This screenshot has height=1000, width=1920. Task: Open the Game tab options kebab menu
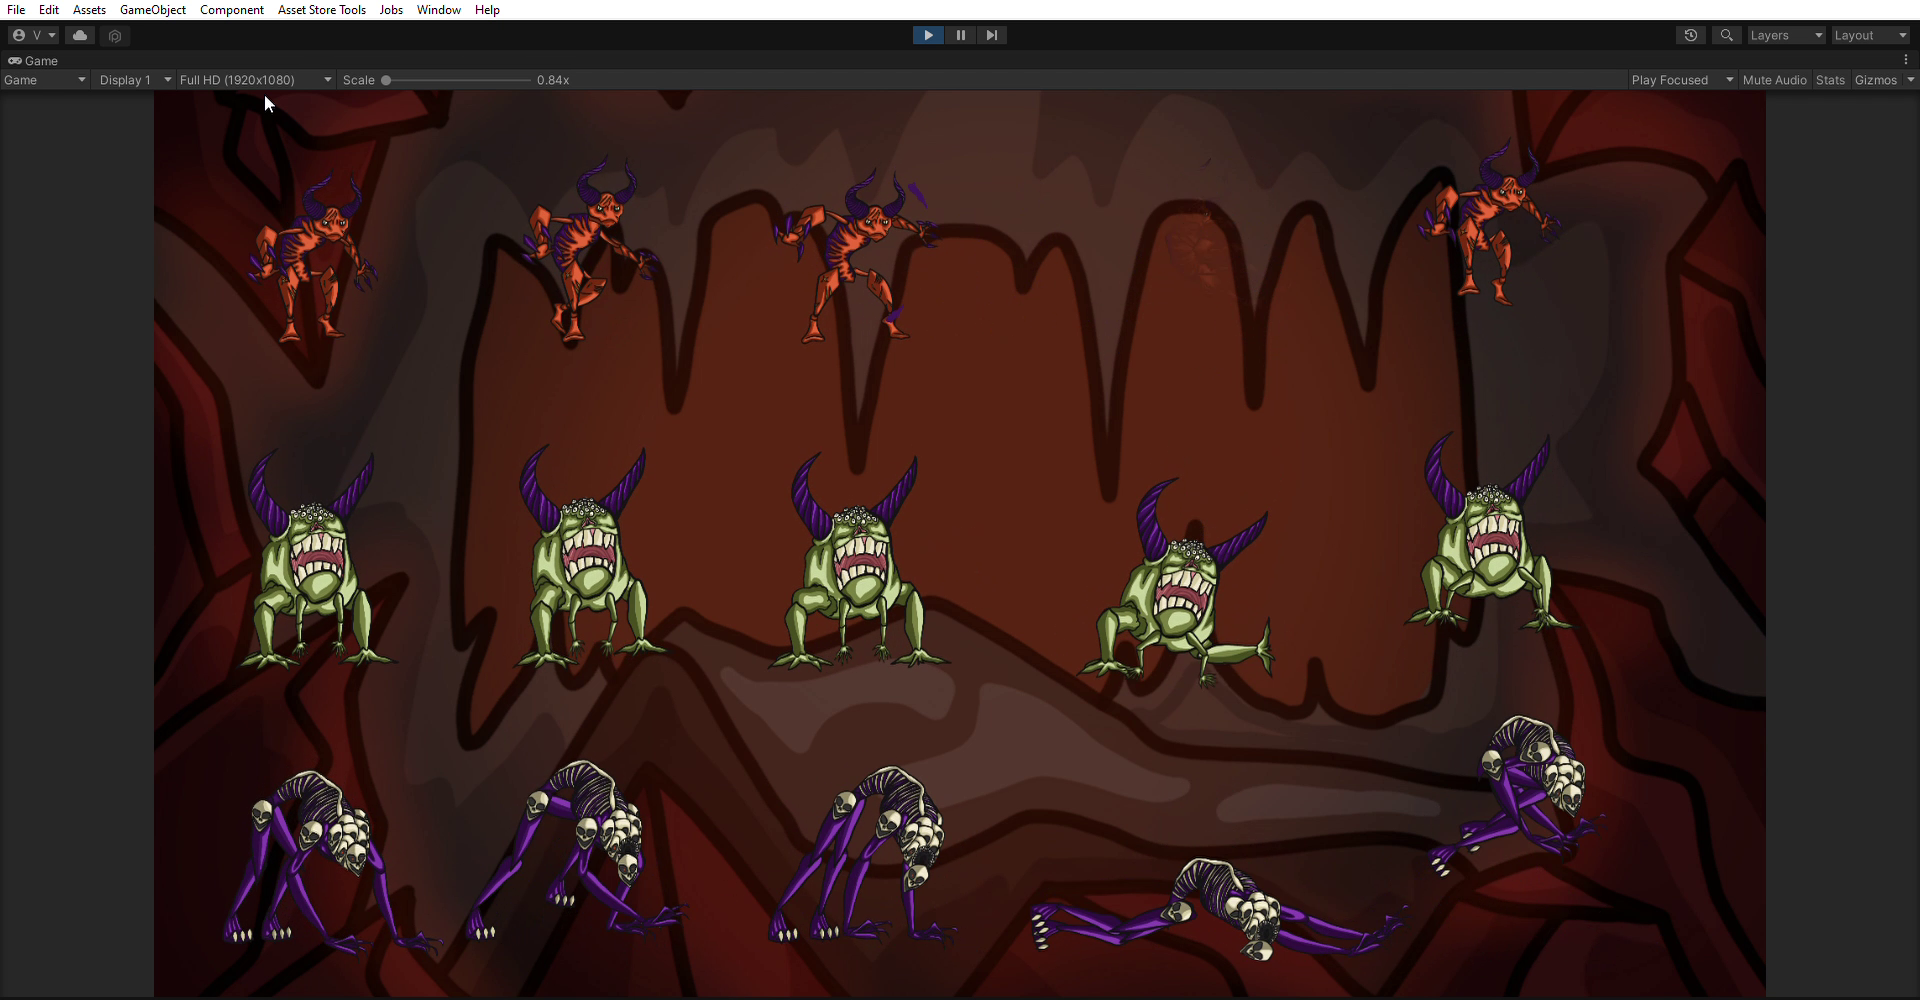click(1906, 60)
